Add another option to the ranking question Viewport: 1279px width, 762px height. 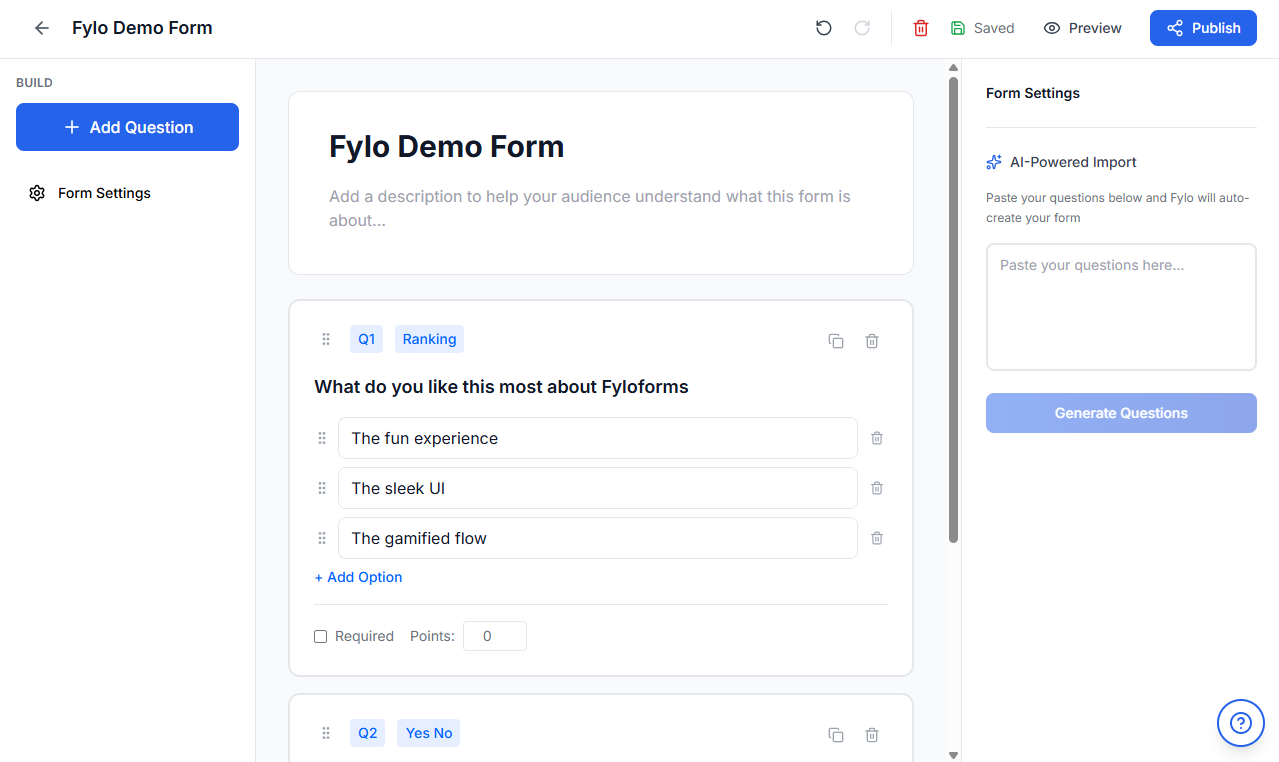[357, 577]
